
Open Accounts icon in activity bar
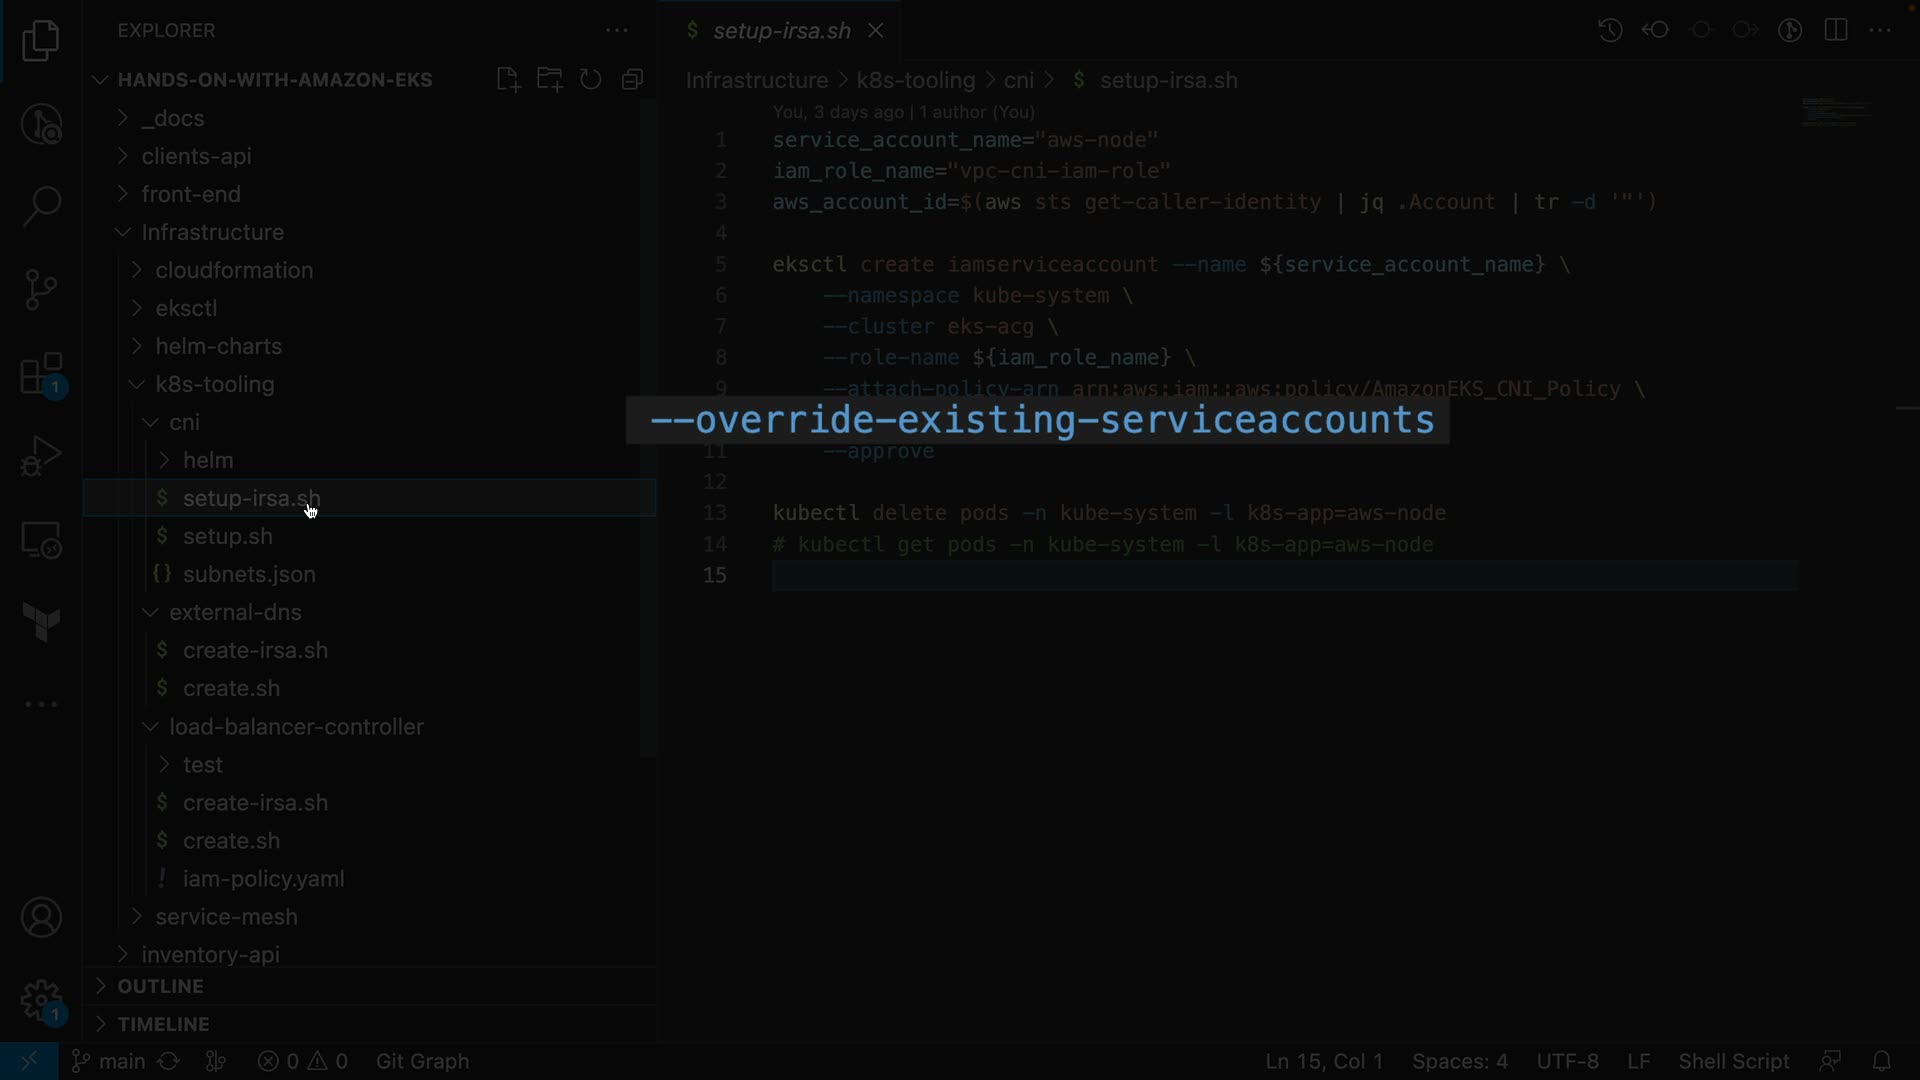(x=41, y=918)
